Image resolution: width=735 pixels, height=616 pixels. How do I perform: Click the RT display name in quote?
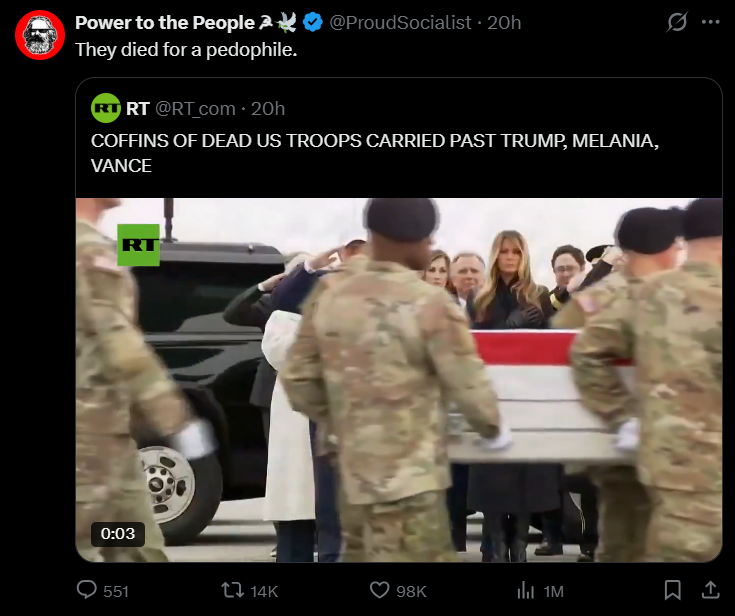pos(137,109)
